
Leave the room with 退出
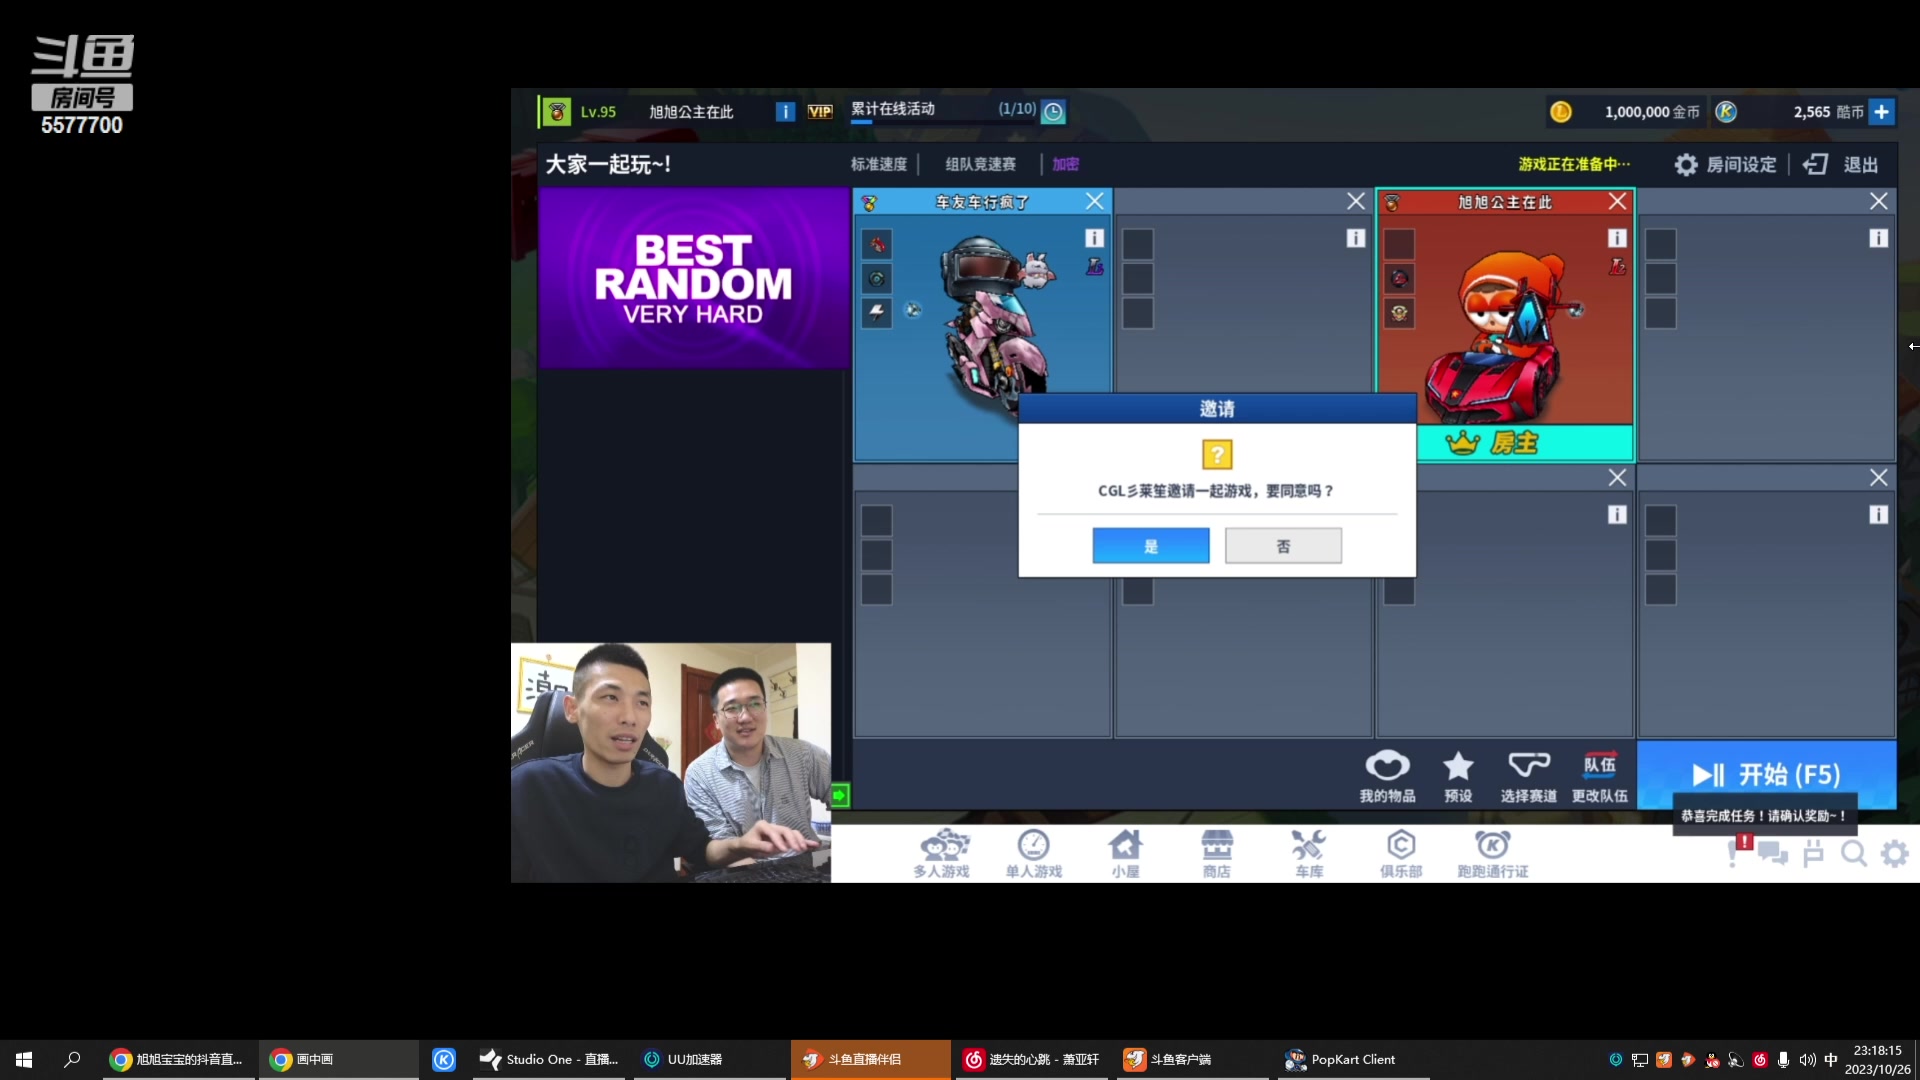coord(1841,164)
